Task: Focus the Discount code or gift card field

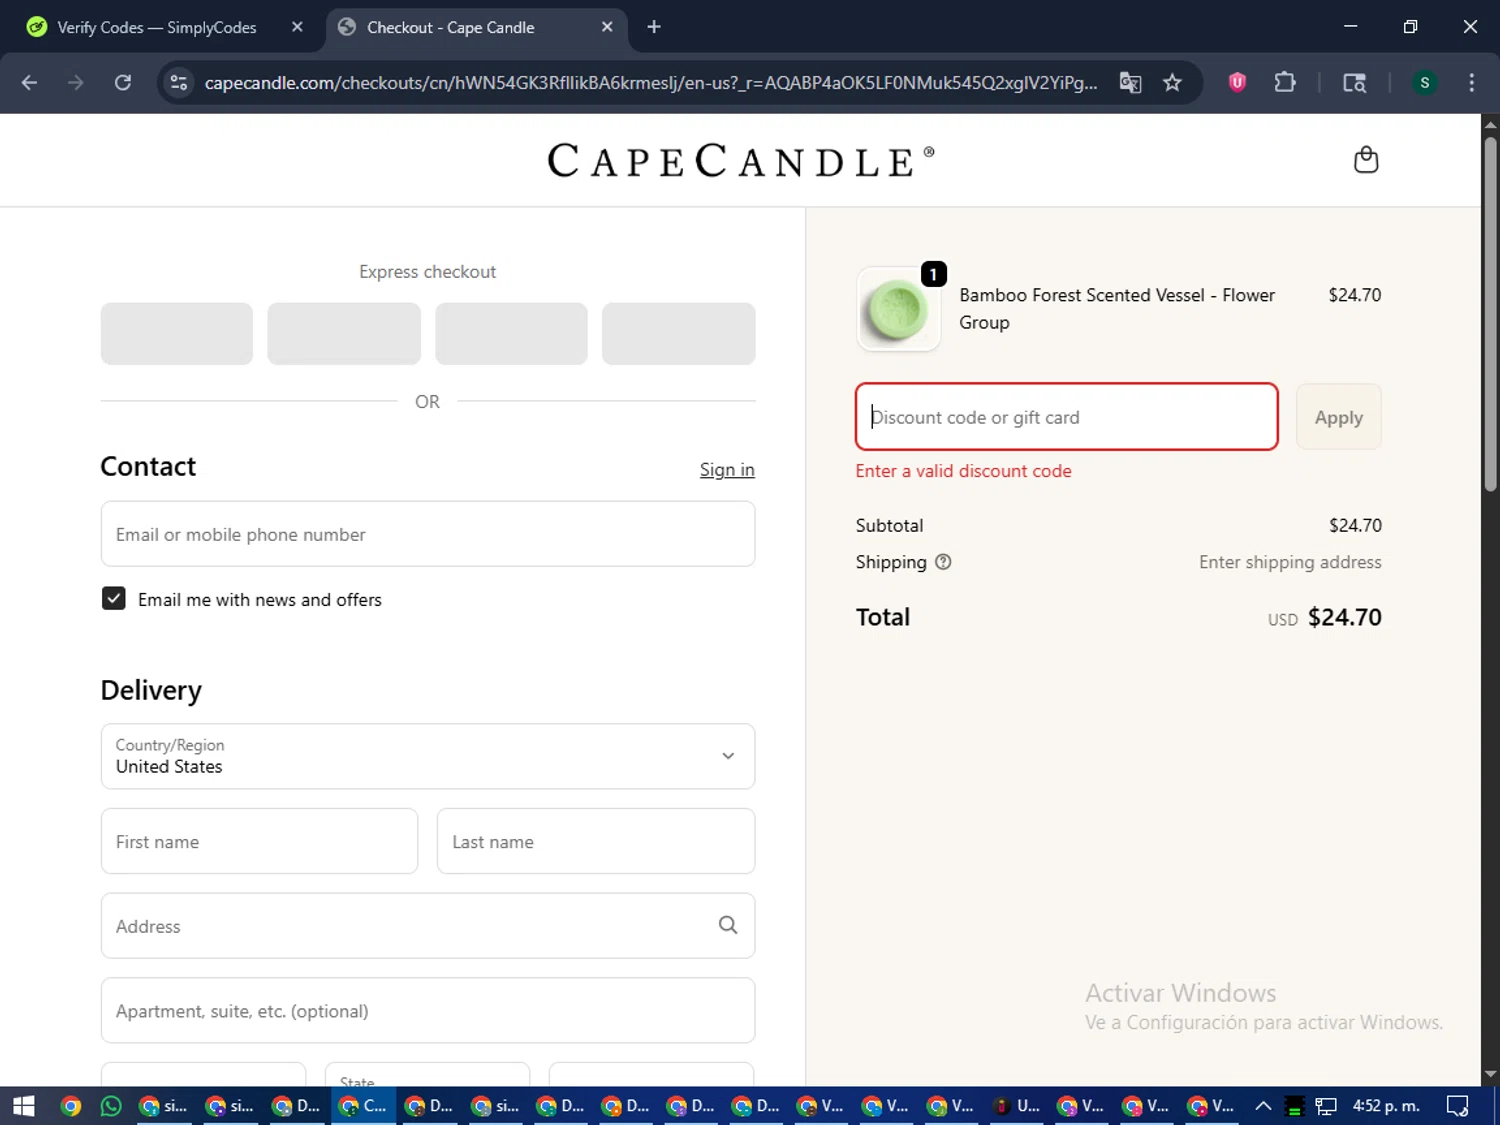Action: (1067, 417)
